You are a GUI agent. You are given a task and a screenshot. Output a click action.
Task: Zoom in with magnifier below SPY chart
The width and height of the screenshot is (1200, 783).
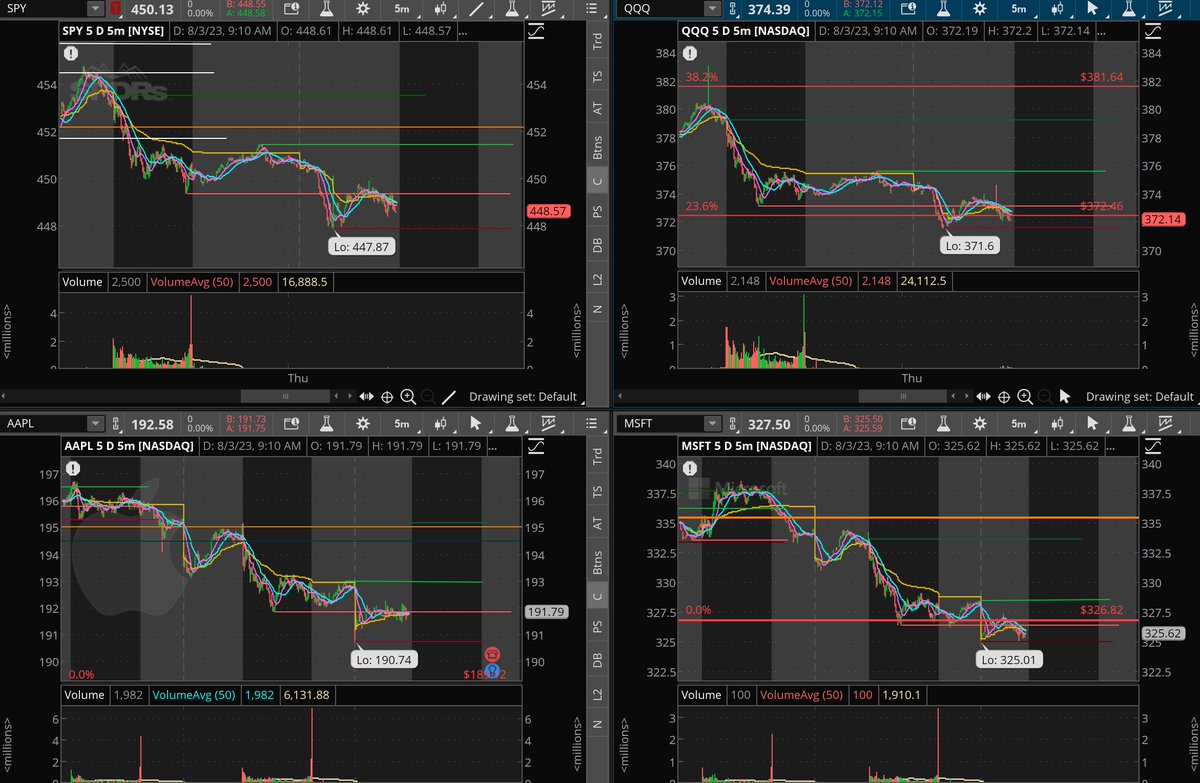tap(408, 396)
